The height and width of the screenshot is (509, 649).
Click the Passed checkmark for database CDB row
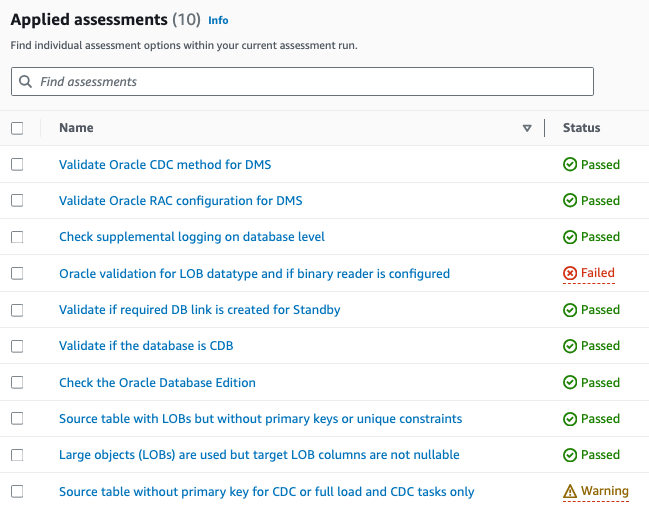tap(570, 346)
